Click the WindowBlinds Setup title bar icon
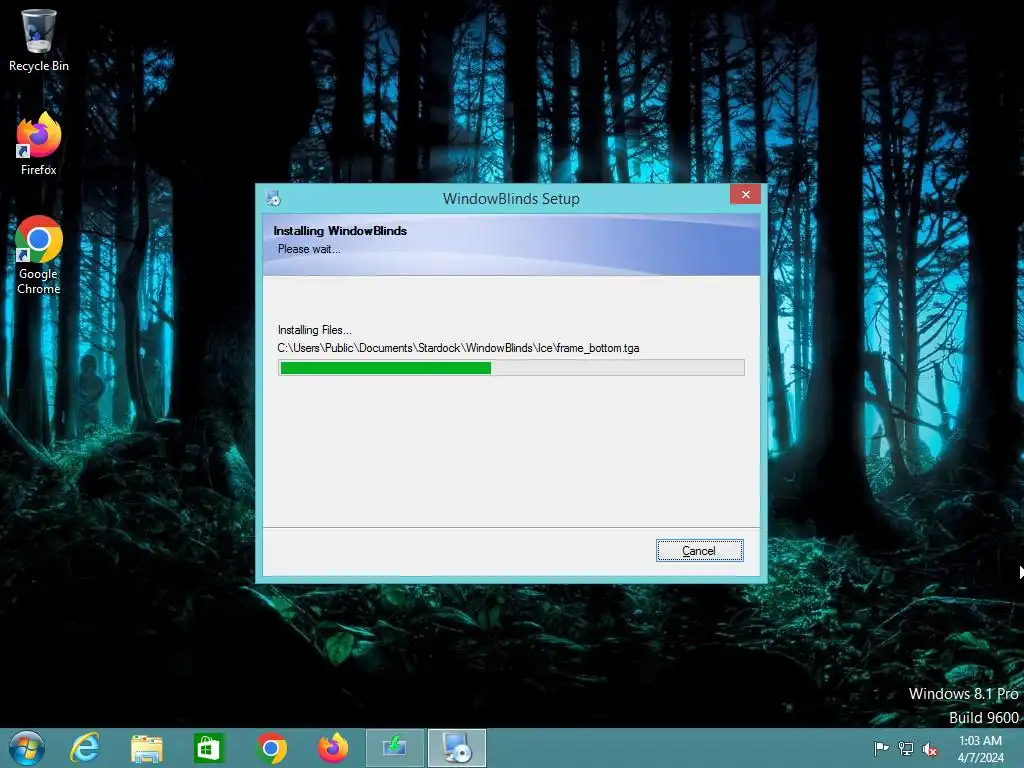The height and width of the screenshot is (768, 1024). (x=273, y=198)
